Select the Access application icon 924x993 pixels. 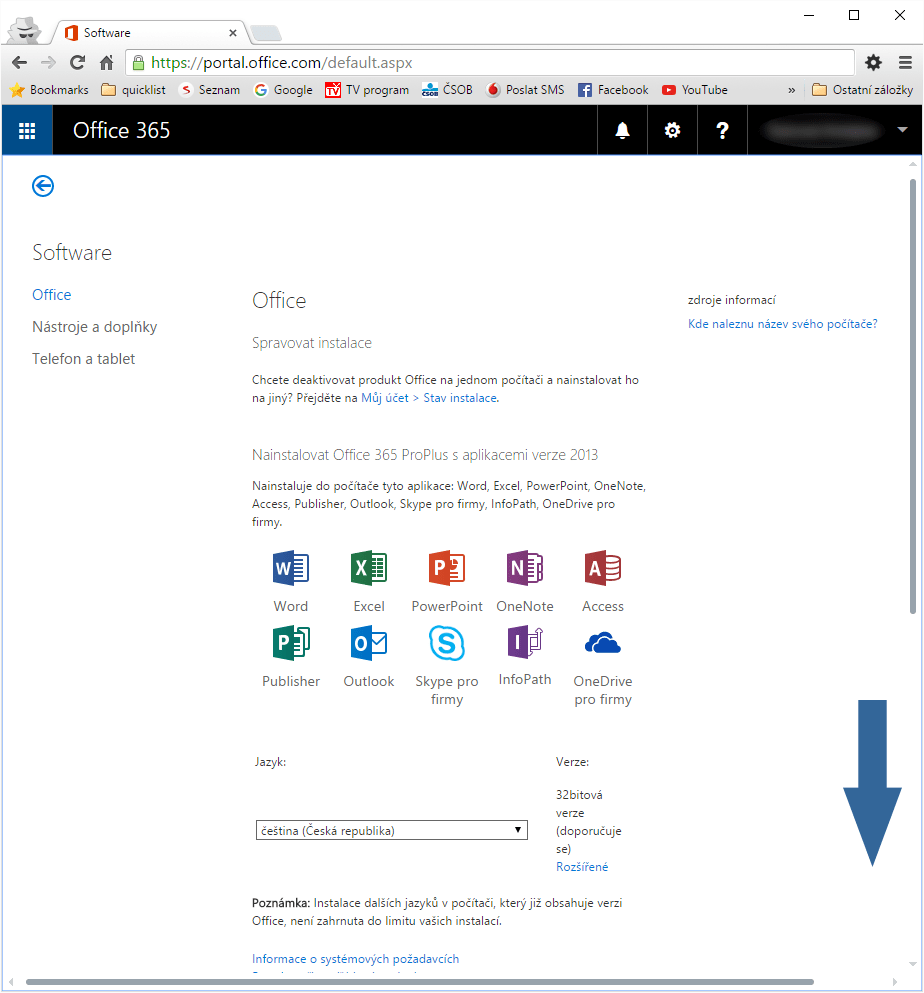tap(602, 567)
